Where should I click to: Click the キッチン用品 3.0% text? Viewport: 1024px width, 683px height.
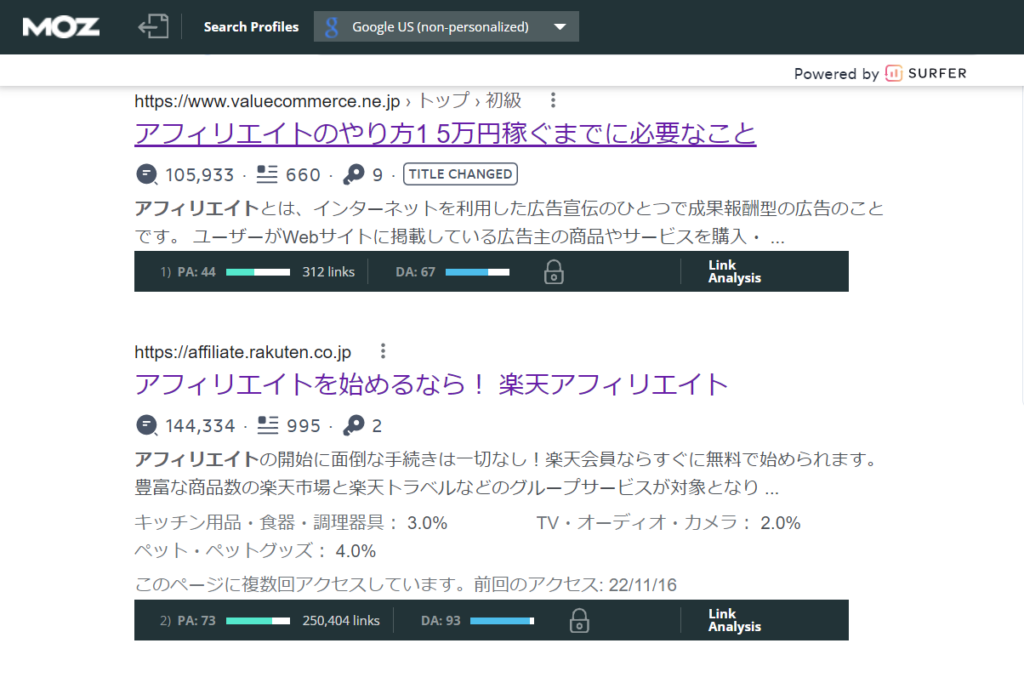coord(291,523)
